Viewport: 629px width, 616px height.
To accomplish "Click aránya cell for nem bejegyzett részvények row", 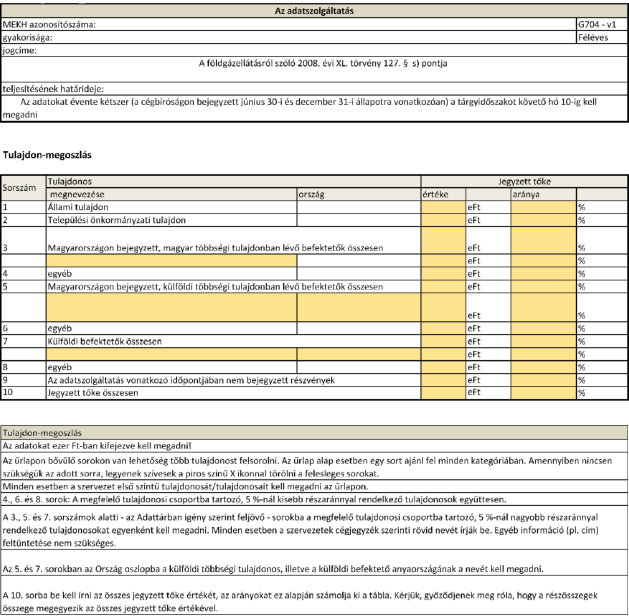I will 544,380.
